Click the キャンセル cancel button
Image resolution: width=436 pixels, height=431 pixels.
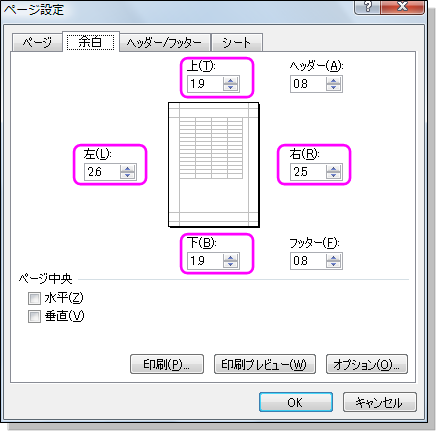pyautogui.click(x=380, y=402)
